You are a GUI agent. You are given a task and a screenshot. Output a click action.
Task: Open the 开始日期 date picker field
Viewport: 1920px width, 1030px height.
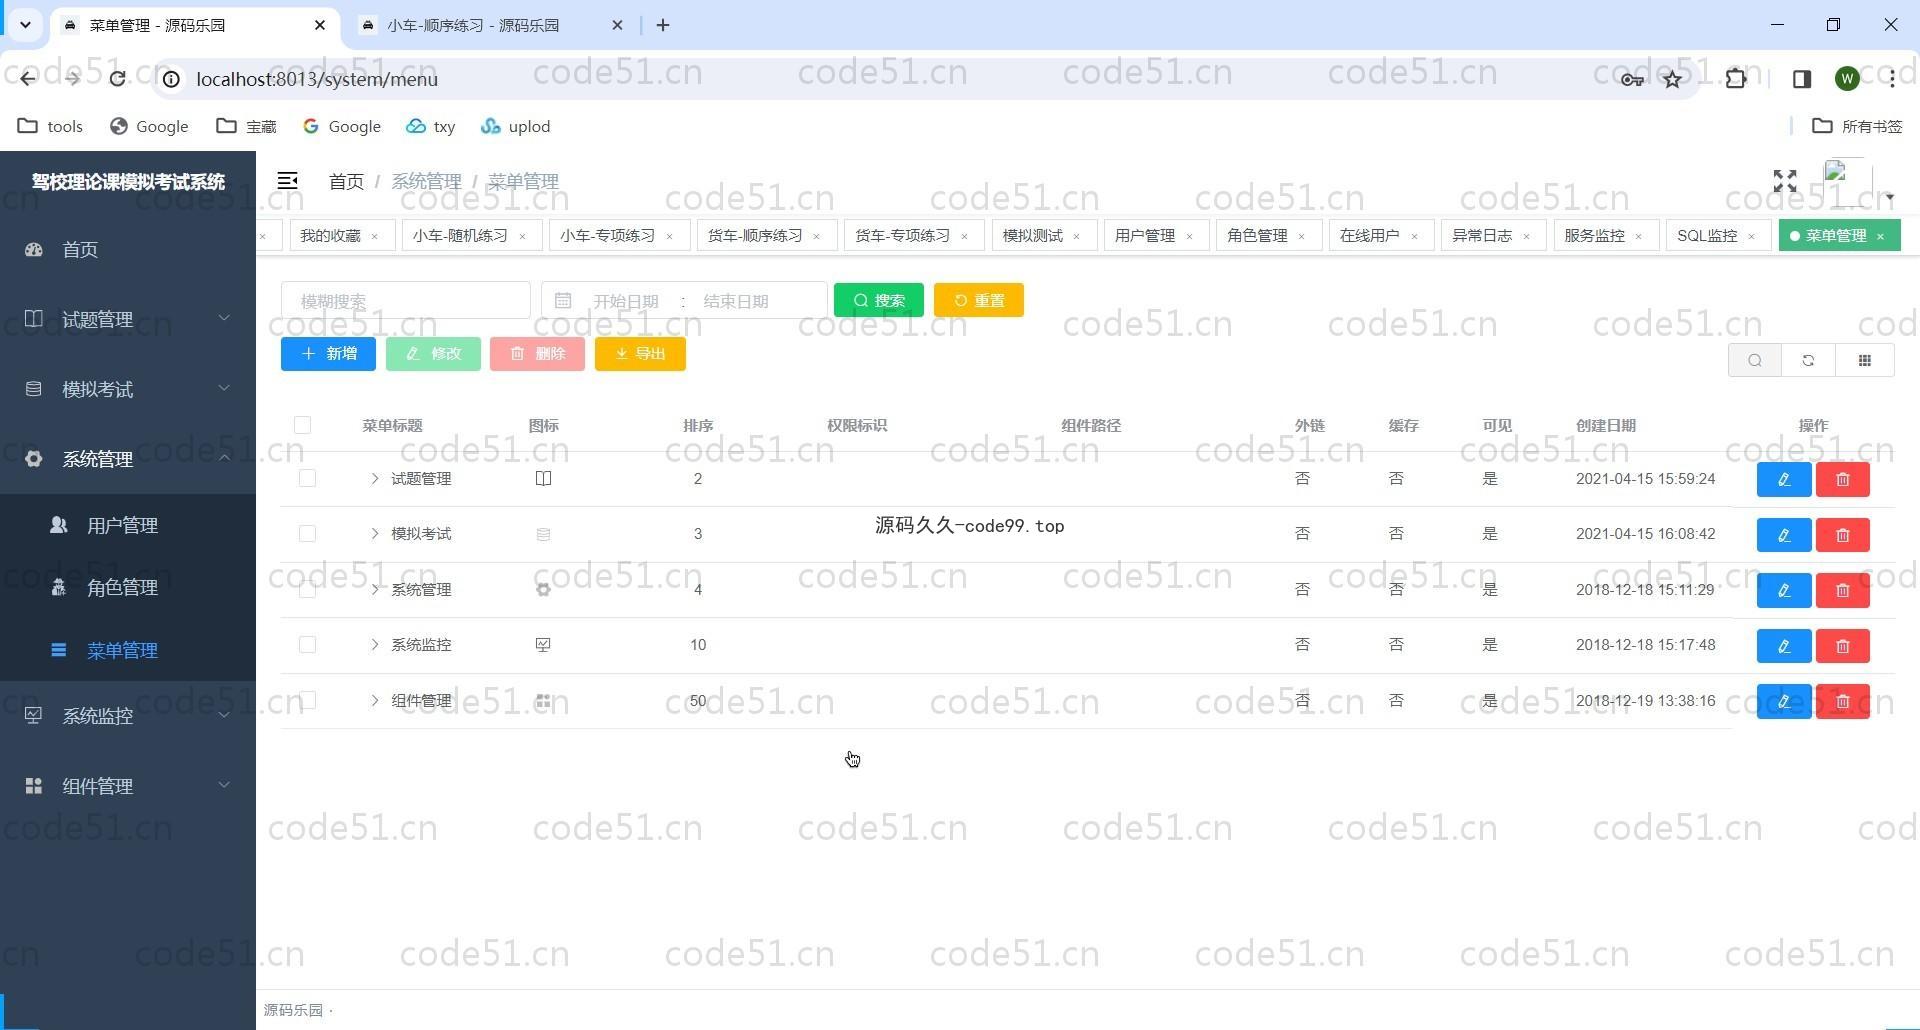(626, 301)
